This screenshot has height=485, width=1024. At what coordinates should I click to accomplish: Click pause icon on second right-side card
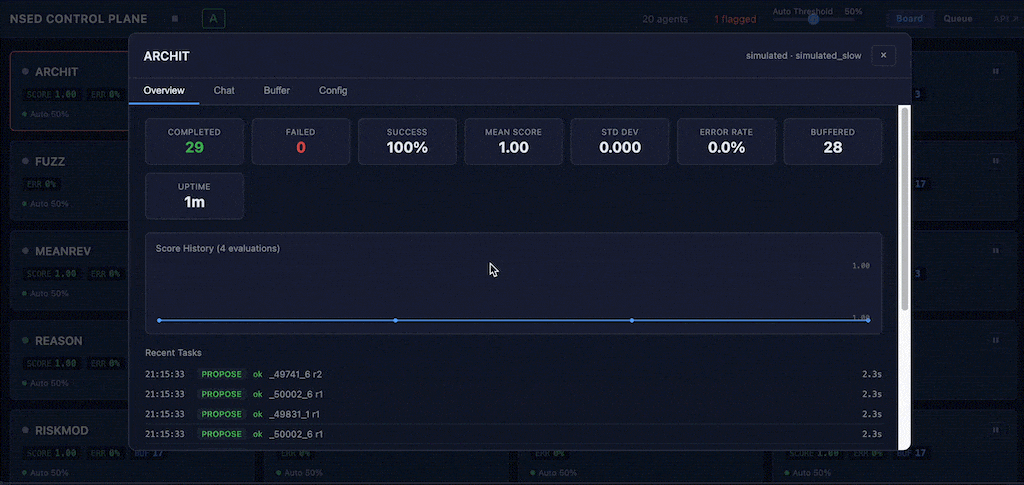click(995, 160)
